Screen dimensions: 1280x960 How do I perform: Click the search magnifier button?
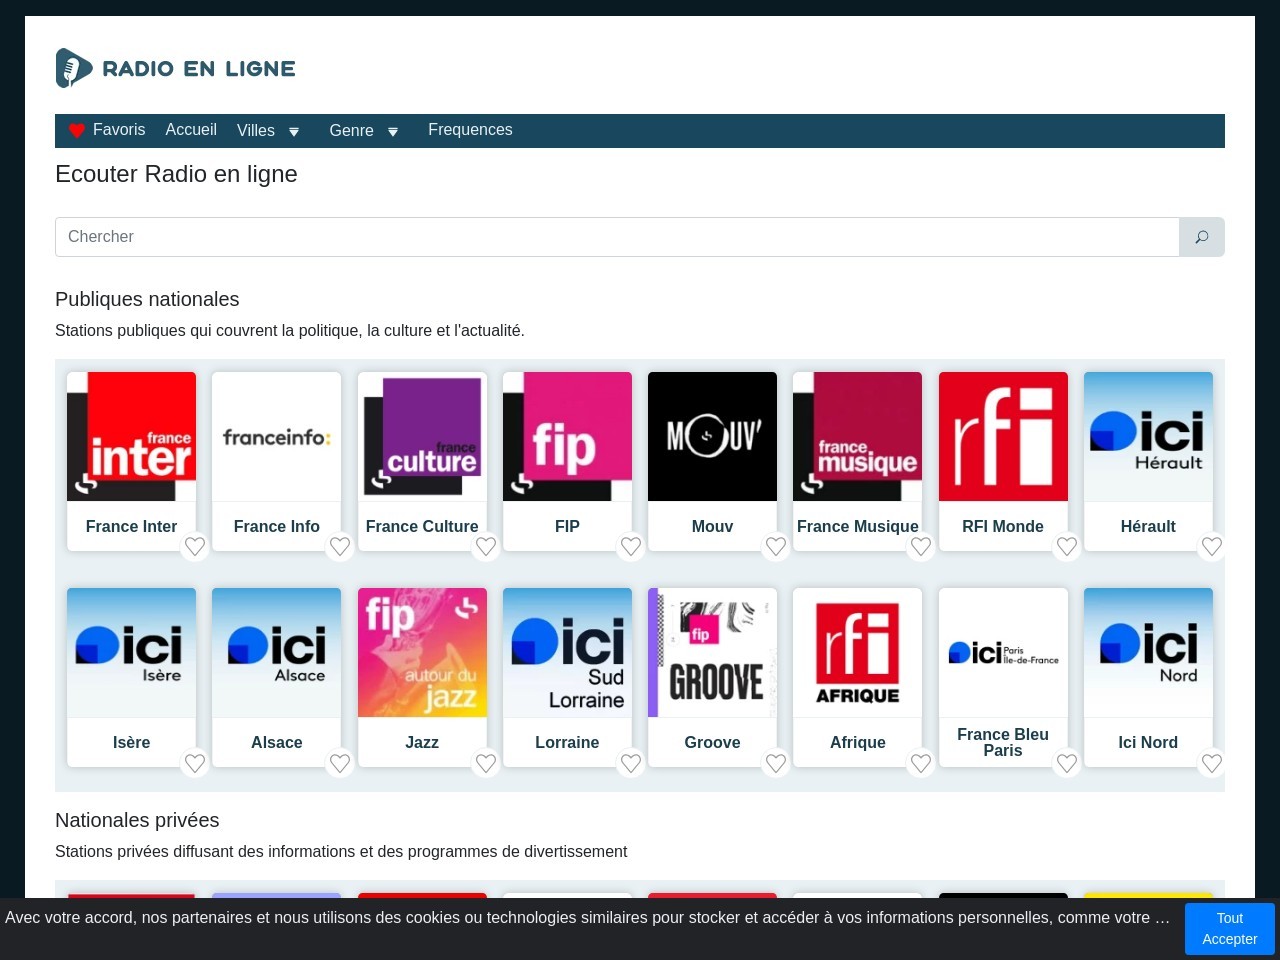pyautogui.click(x=1202, y=237)
